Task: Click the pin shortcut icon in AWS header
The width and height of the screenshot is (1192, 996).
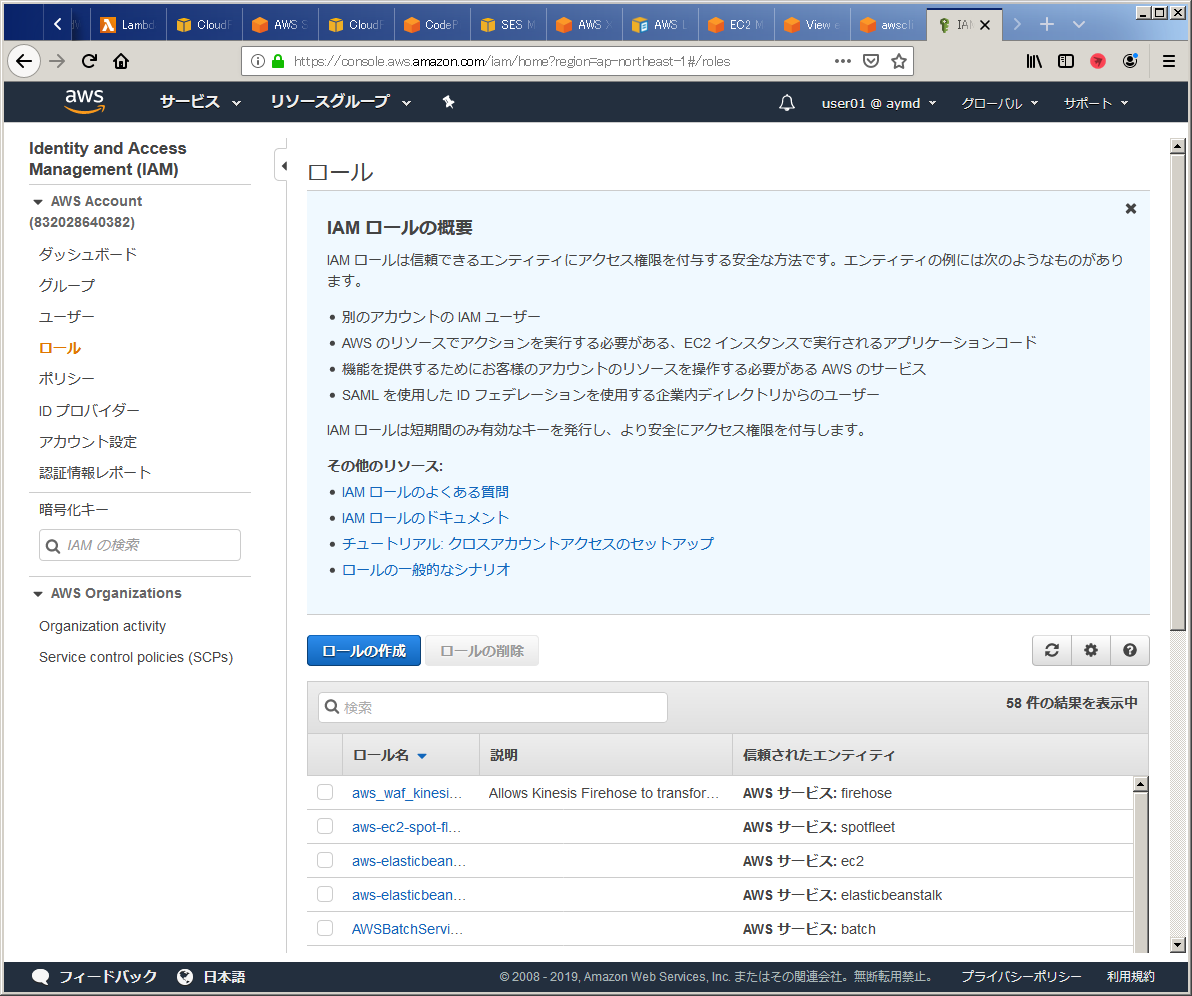Action: coord(449,102)
